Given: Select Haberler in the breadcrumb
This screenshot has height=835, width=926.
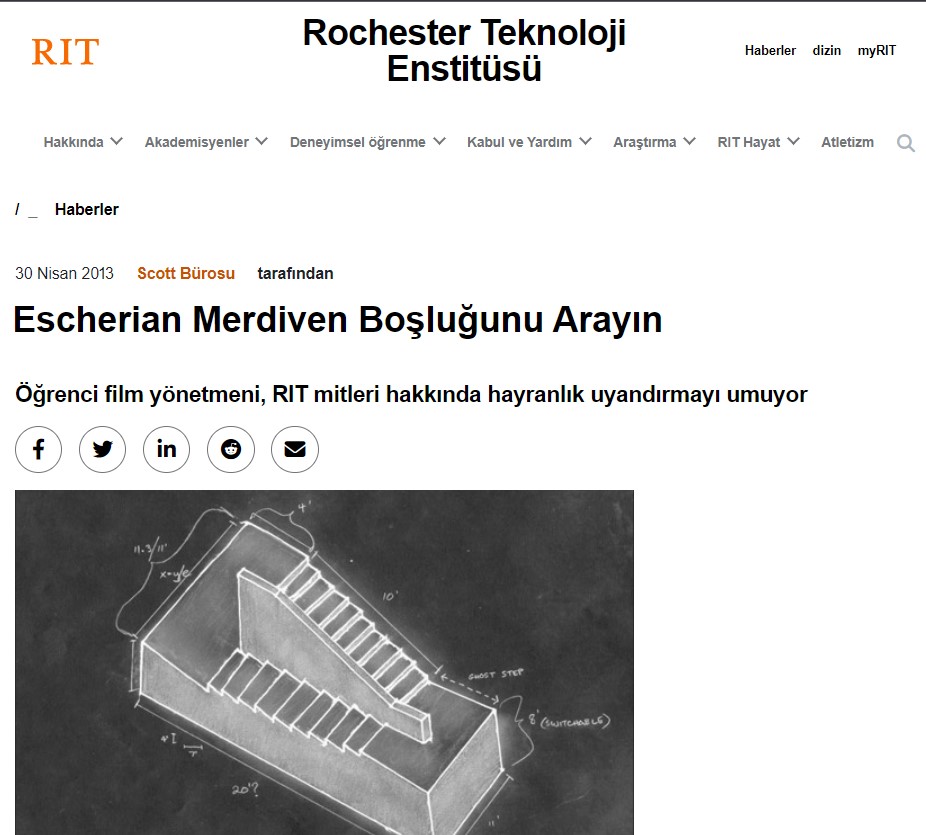Looking at the screenshot, I should 87,209.
